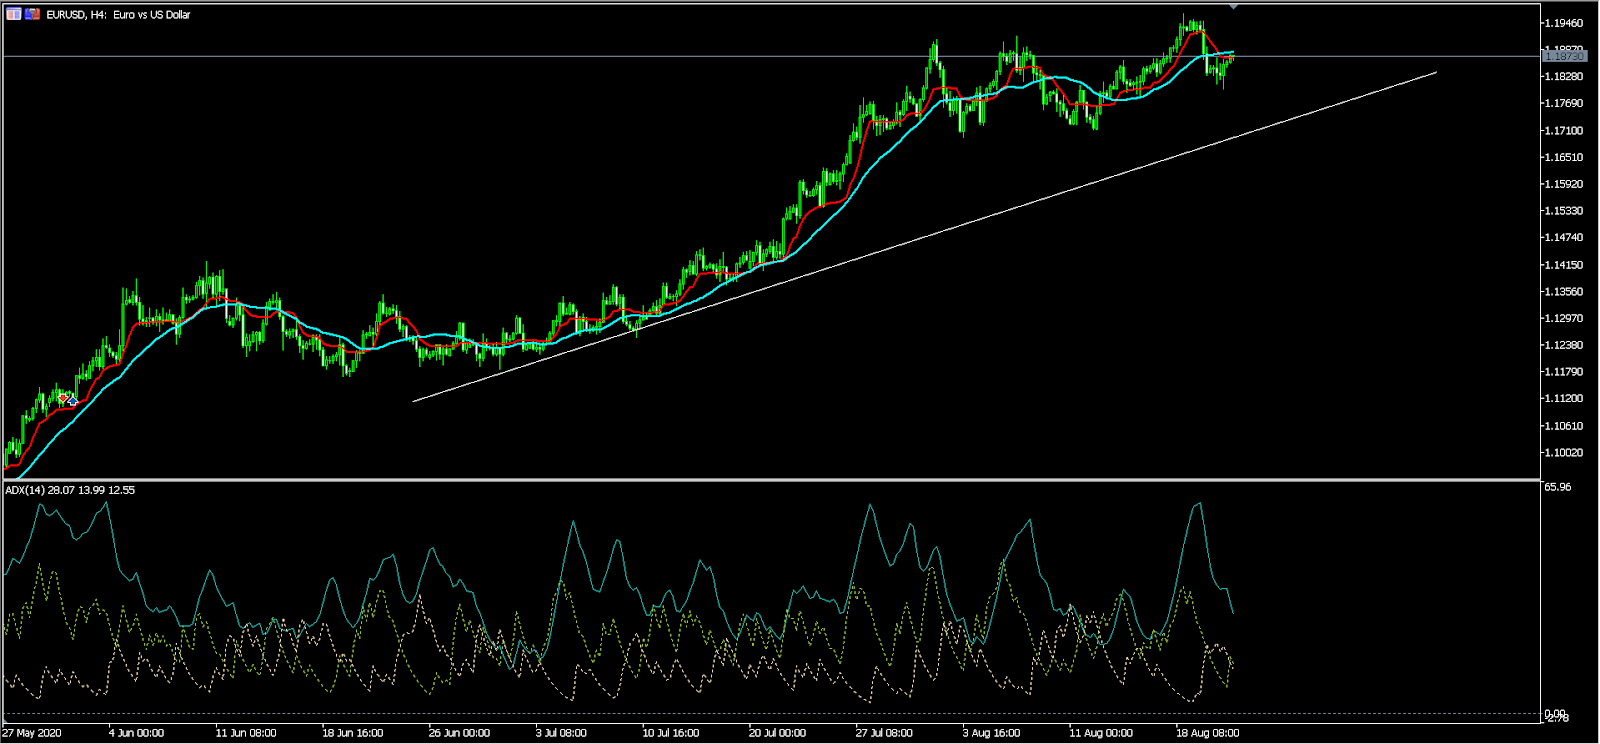Open the Depth of Market icon
1600x744 pixels.
click(x=32, y=14)
